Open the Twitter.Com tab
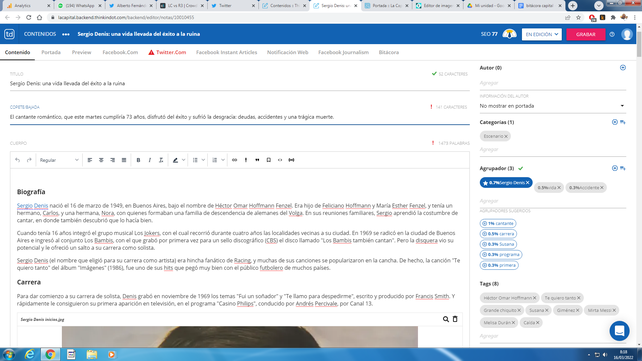642x361 pixels. point(167,52)
